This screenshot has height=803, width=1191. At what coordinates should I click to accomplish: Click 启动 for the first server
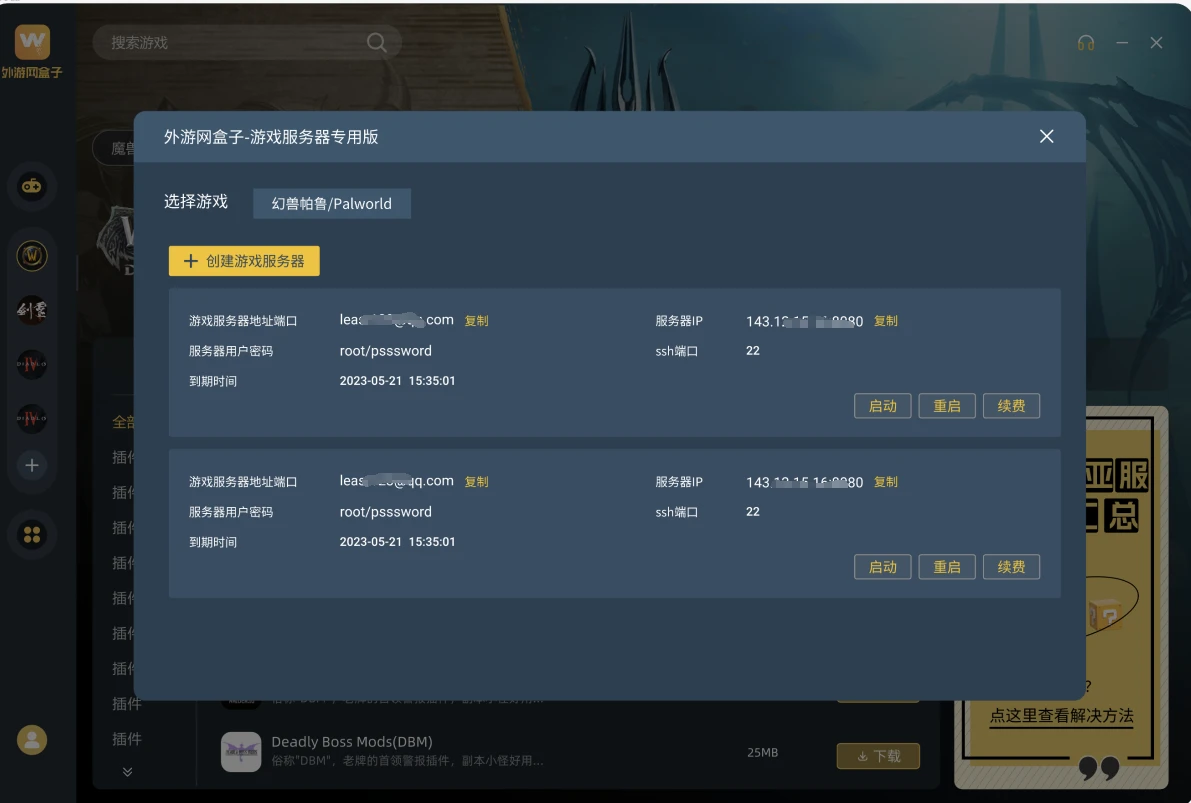click(x=883, y=406)
